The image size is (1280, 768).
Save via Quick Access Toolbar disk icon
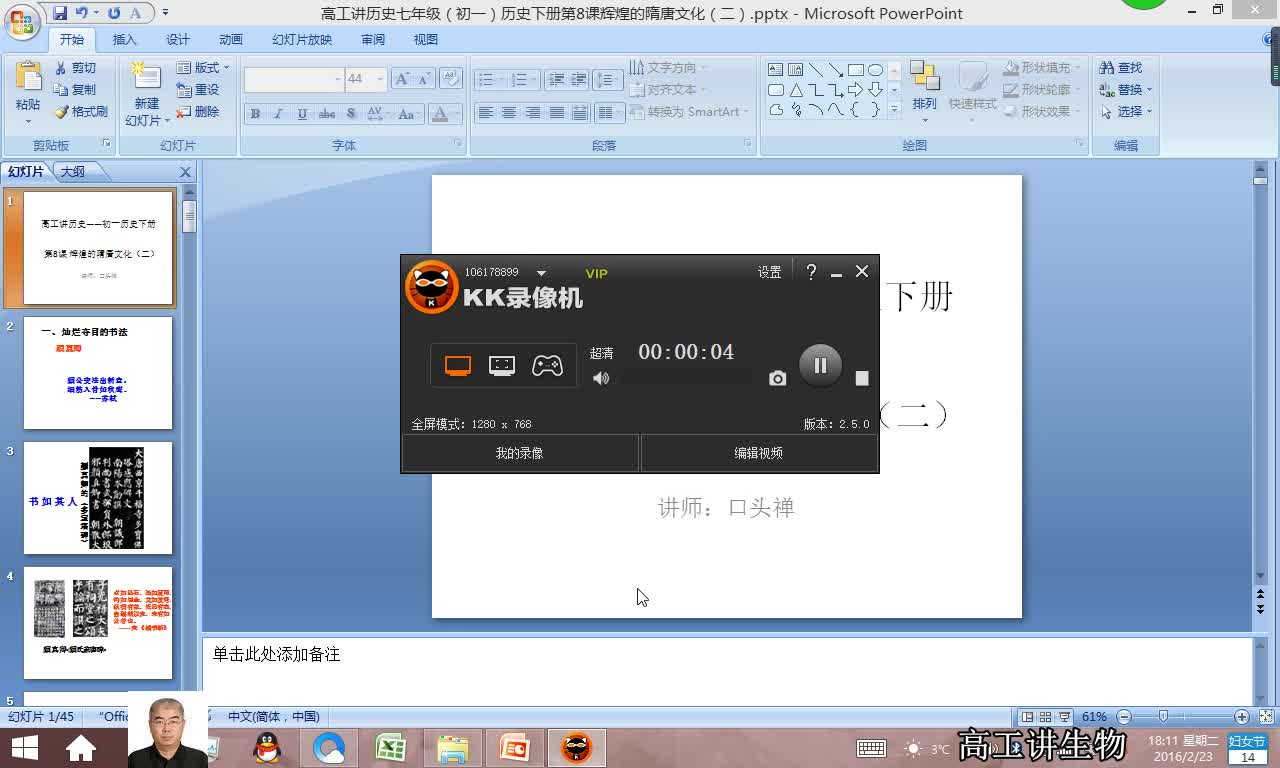pos(61,14)
